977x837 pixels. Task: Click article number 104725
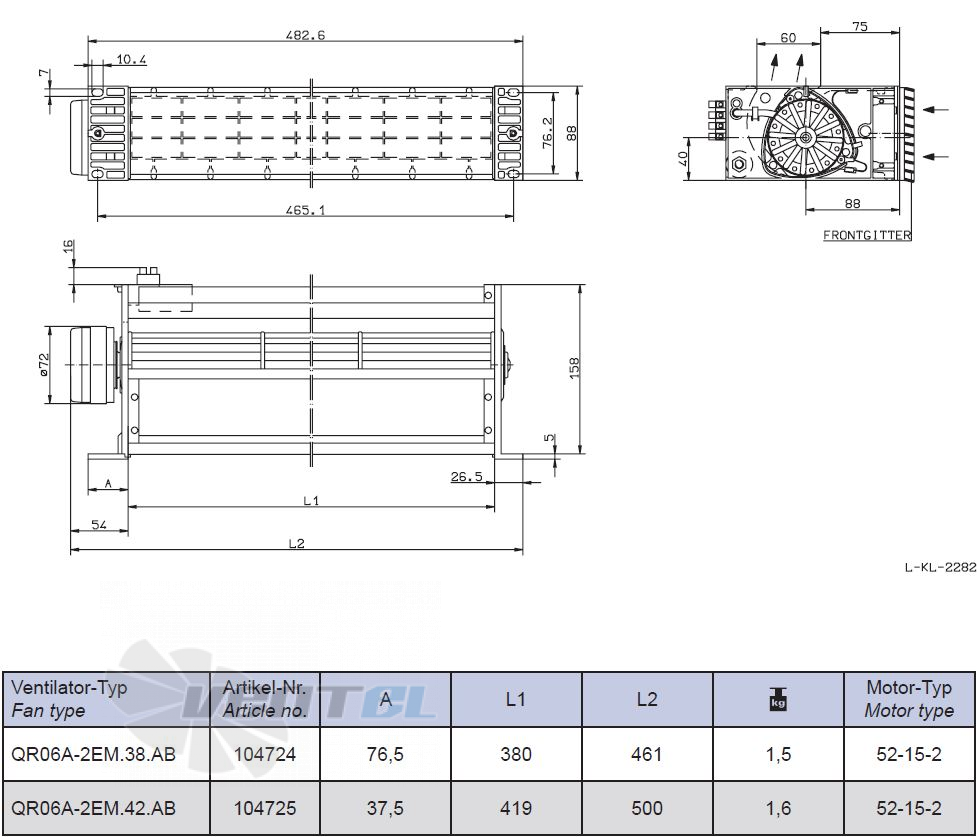click(x=265, y=808)
